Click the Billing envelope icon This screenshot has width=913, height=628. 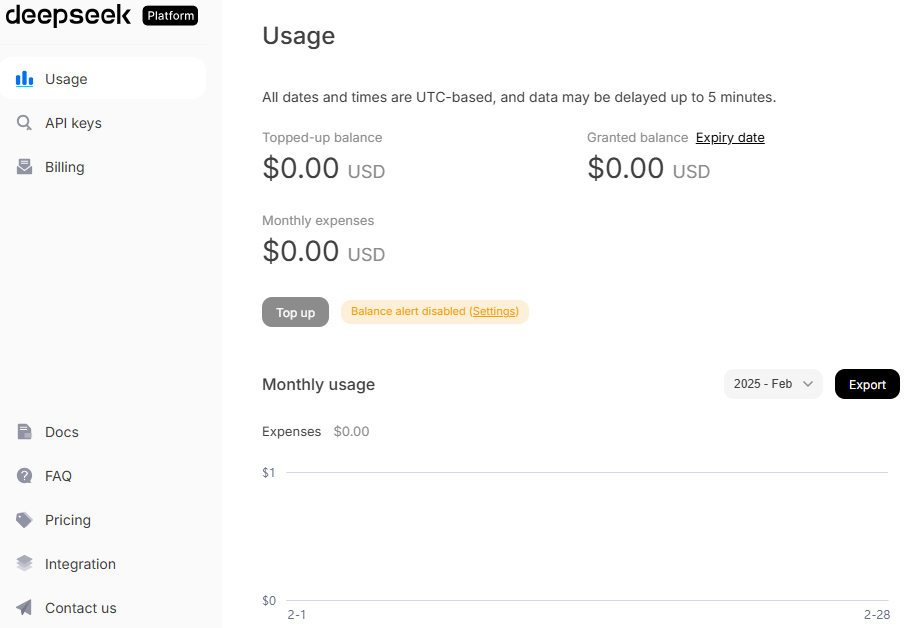coord(25,167)
